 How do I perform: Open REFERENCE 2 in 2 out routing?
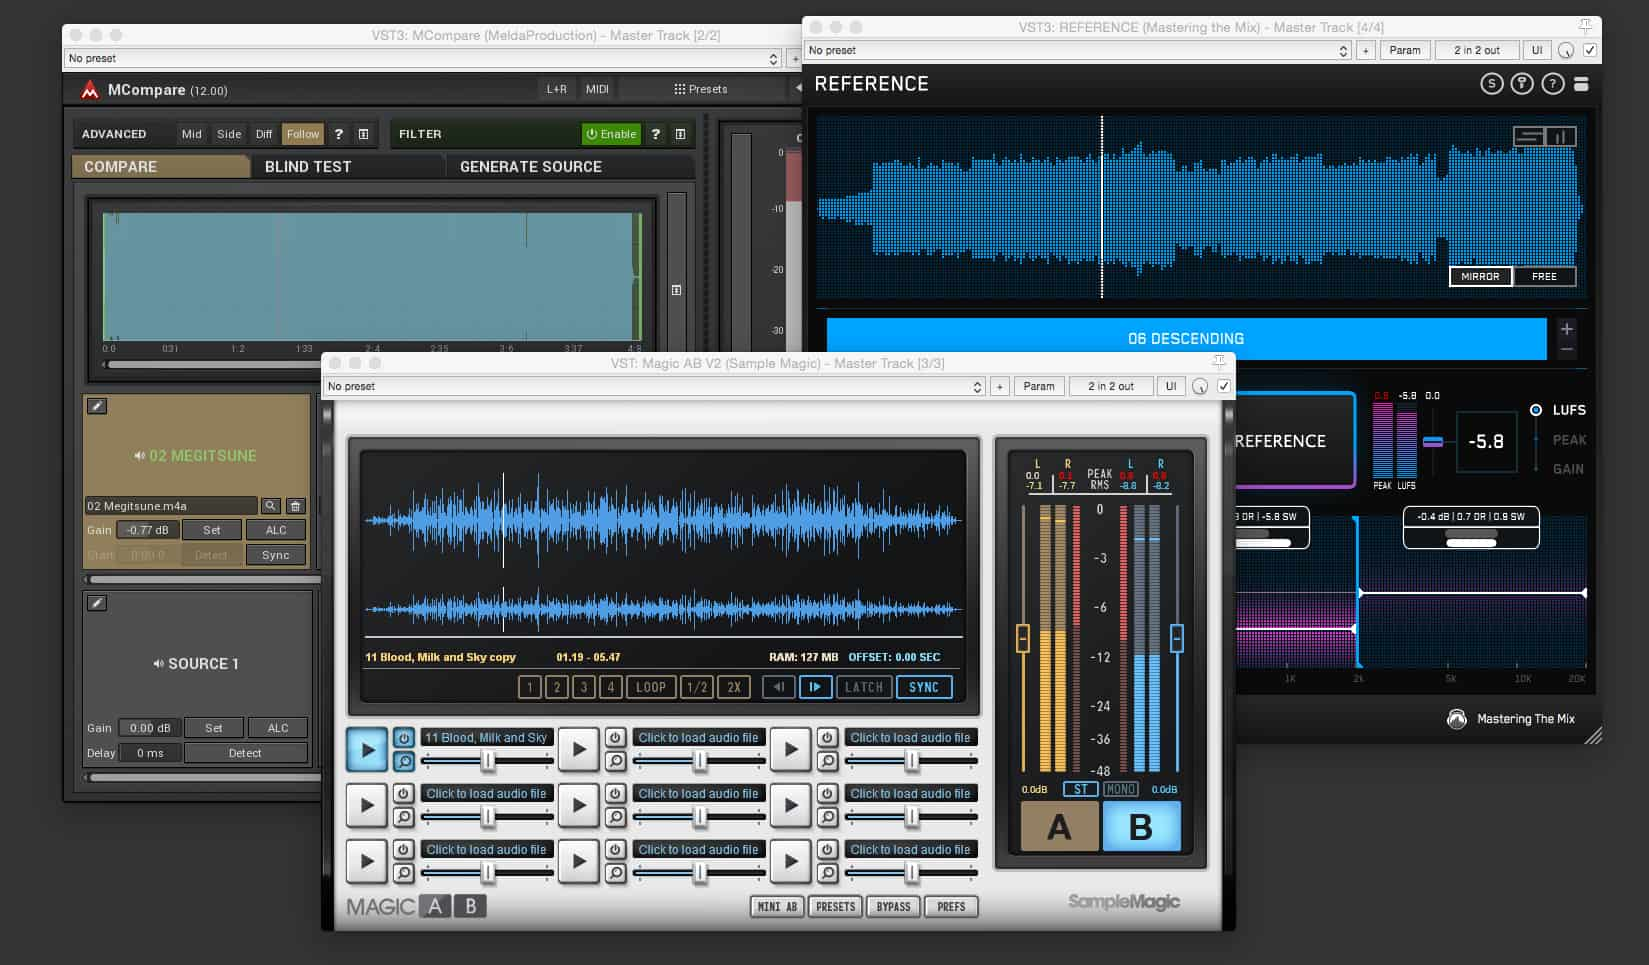(1477, 50)
